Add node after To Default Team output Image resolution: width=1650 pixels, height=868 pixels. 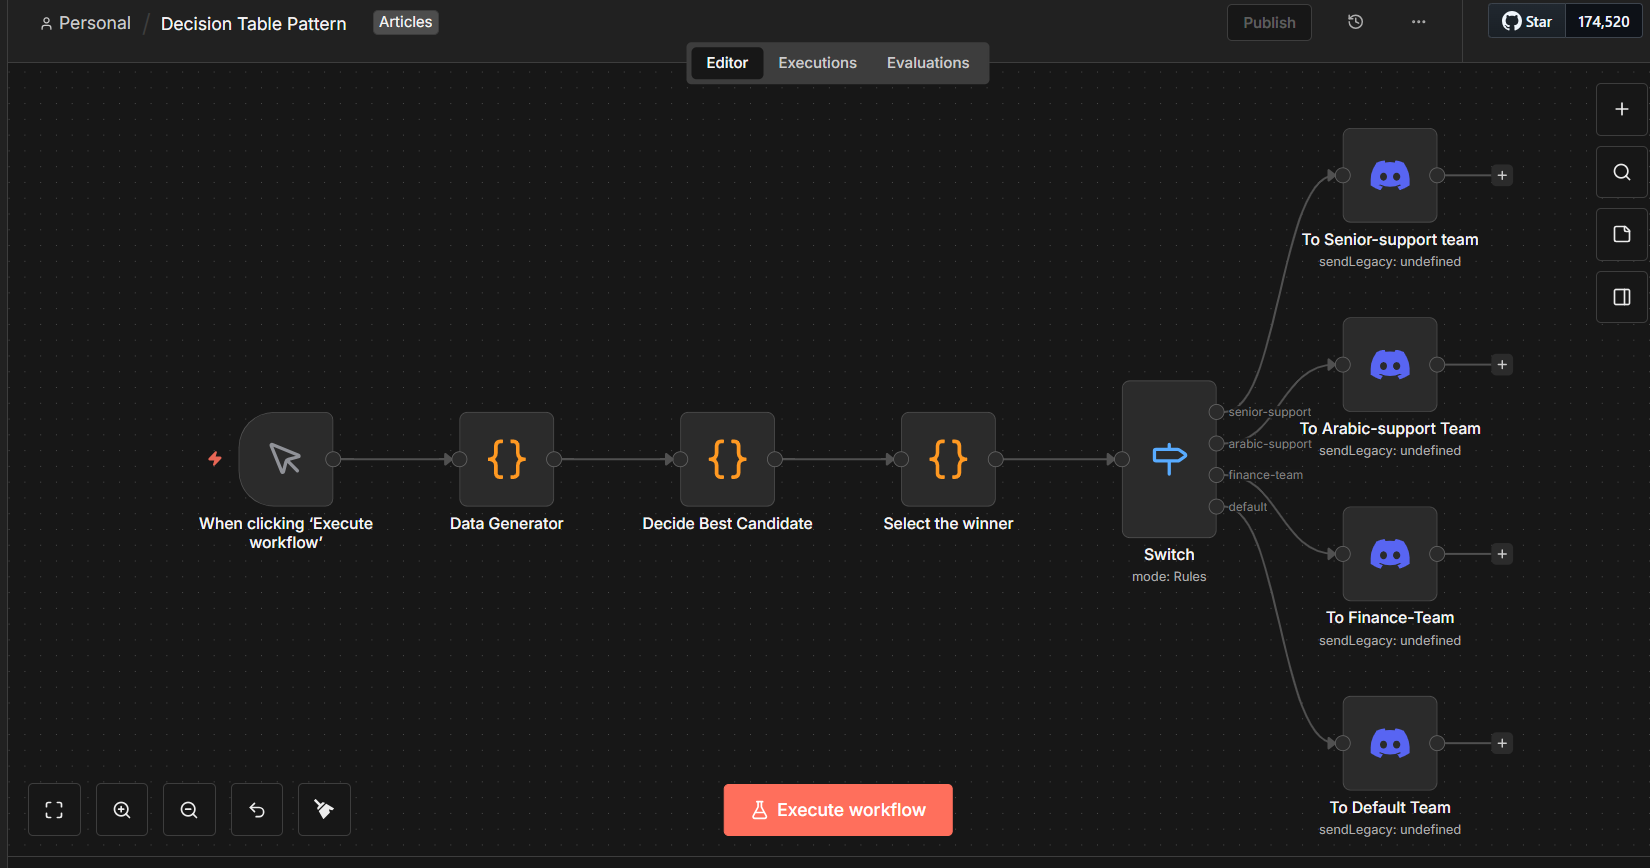click(1501, 743)
